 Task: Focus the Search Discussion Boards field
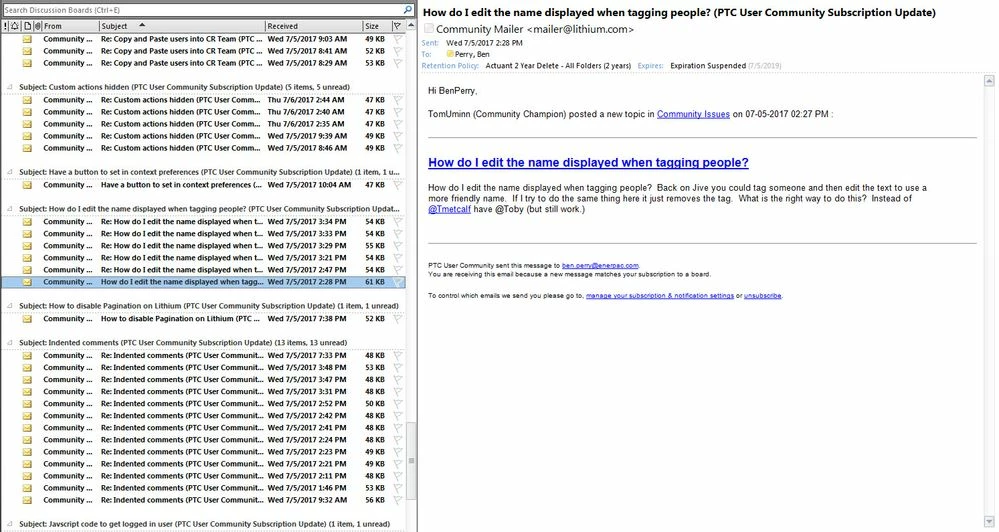click(x=203, y=10)
